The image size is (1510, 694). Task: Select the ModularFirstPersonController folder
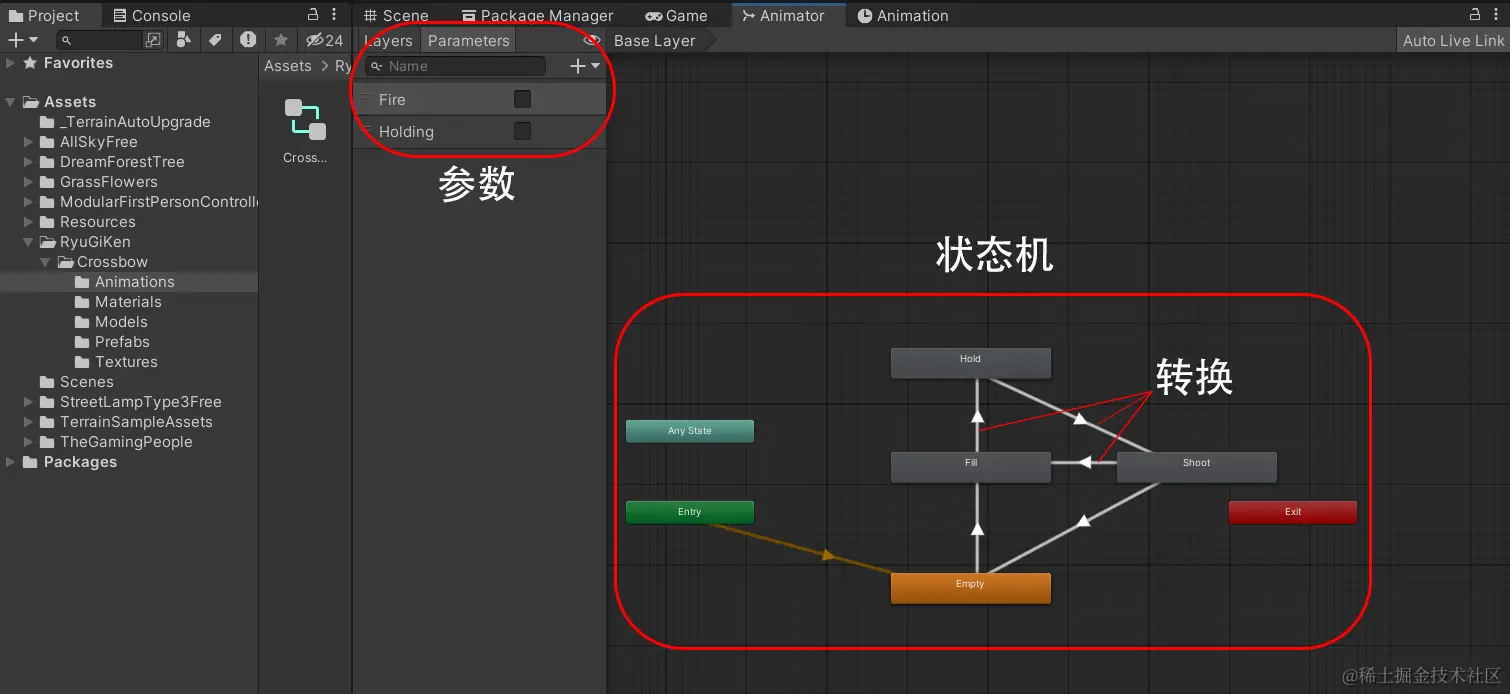[x=158, y=202]
